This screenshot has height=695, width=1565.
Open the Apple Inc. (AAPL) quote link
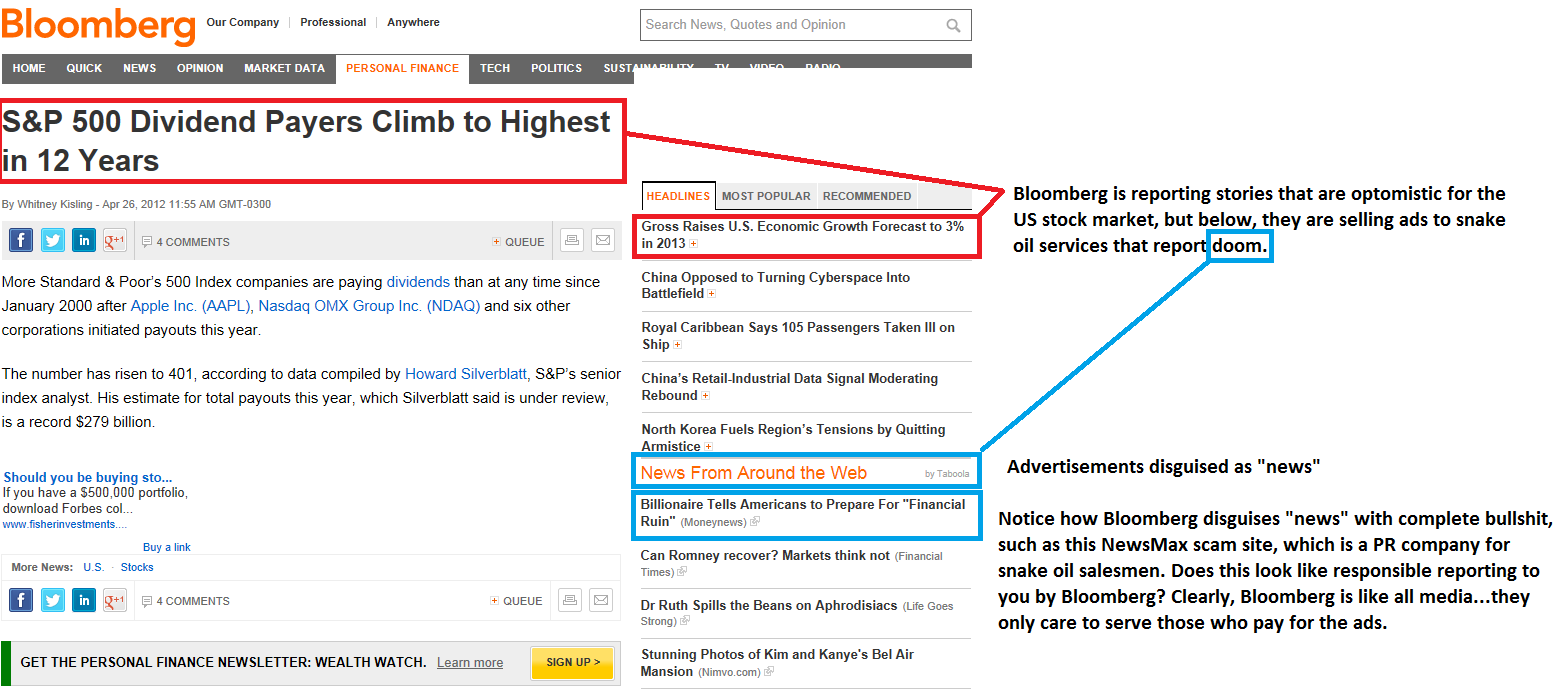(x=192, y=306)
